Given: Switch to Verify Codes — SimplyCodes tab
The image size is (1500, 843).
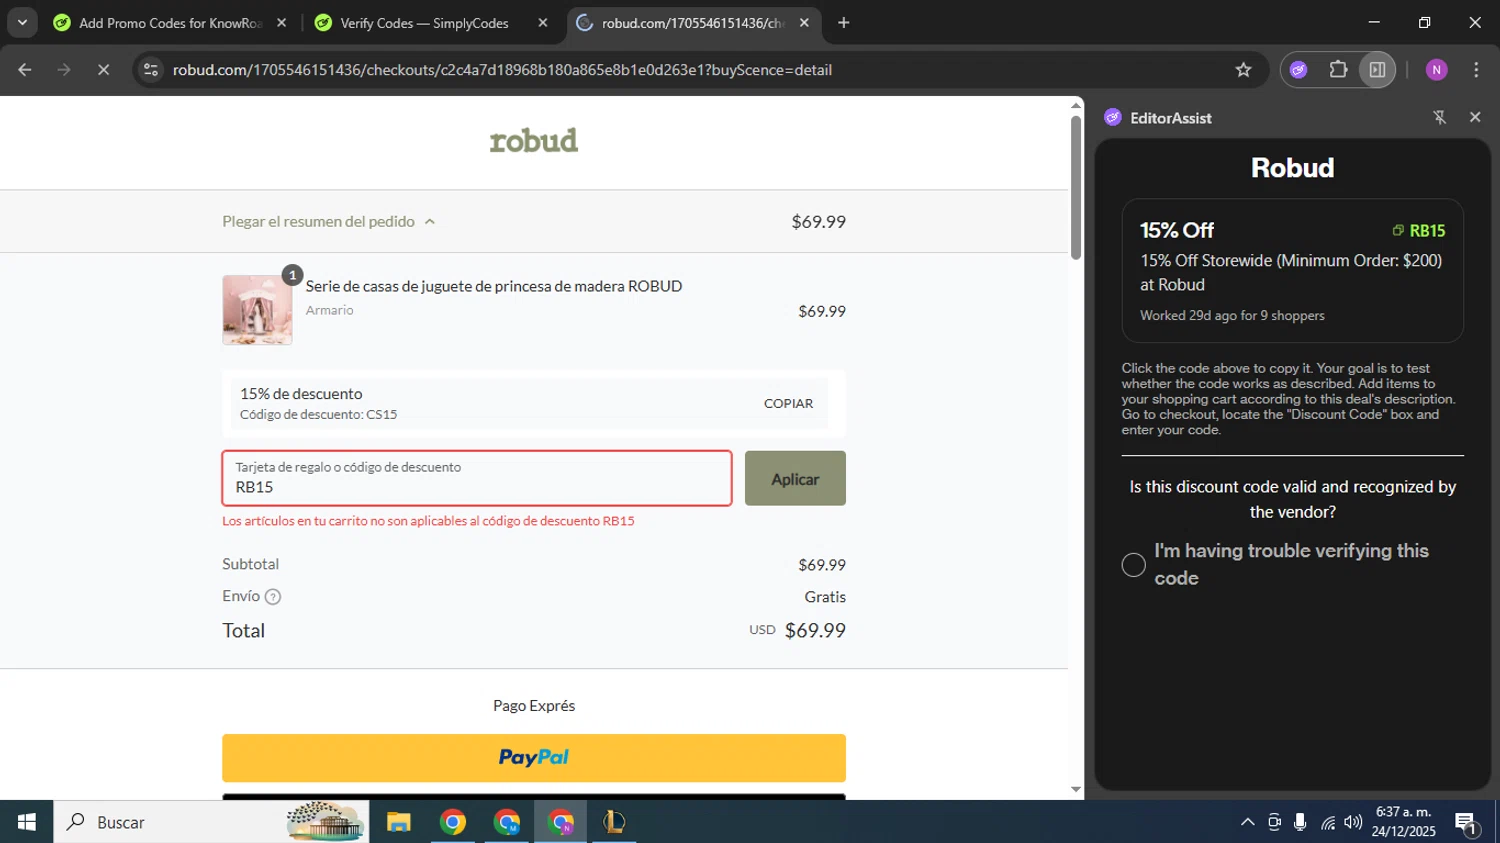Looking at the screenshot, I should click(425, 23).
